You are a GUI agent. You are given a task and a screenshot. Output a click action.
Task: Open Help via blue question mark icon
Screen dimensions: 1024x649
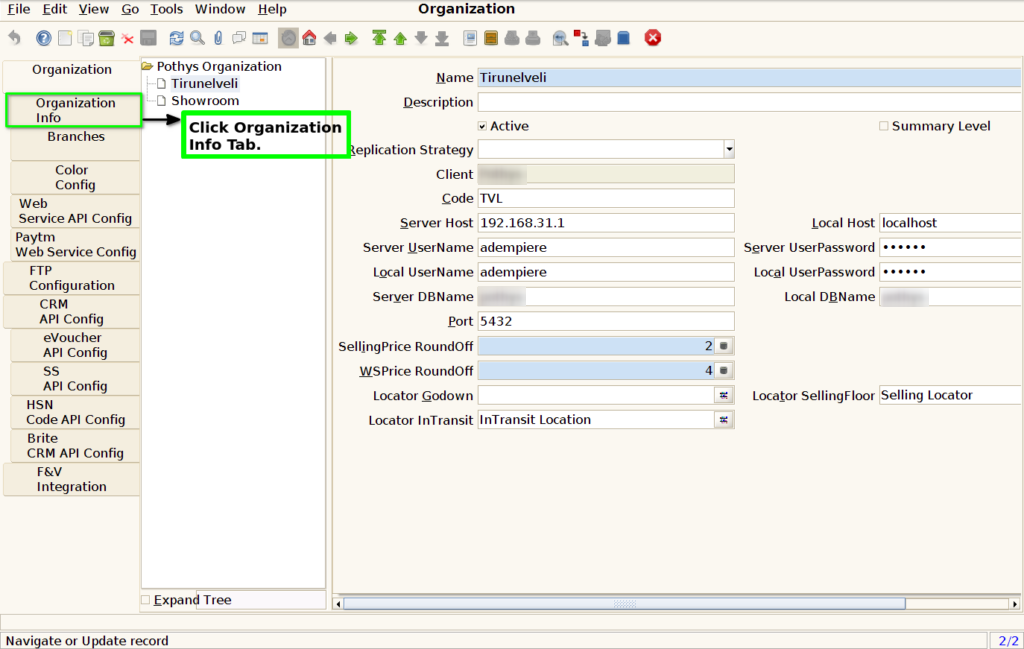(x=43, y=38)
